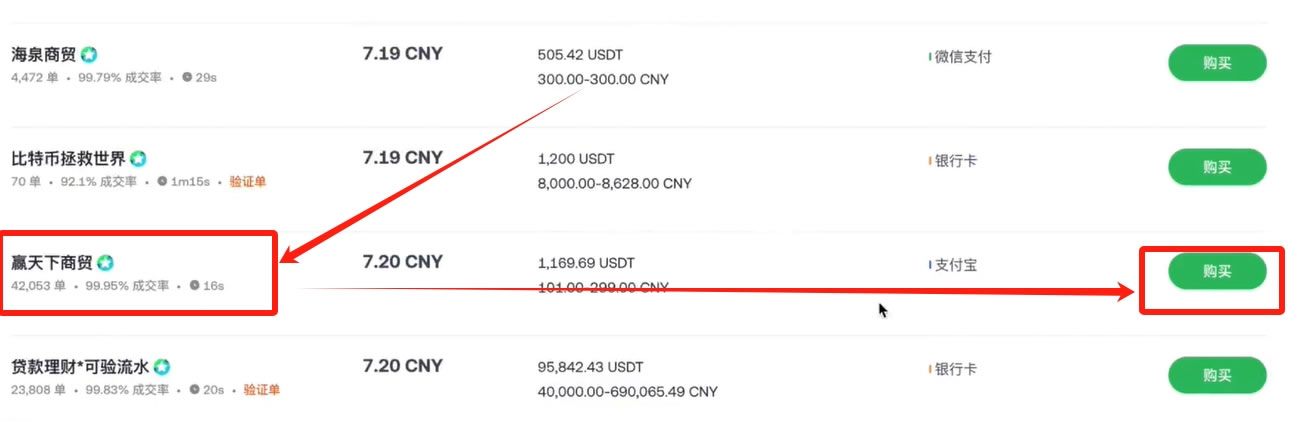Click the clock icon showing 29s
The image size is (1291, 421).
coord(187,77)
